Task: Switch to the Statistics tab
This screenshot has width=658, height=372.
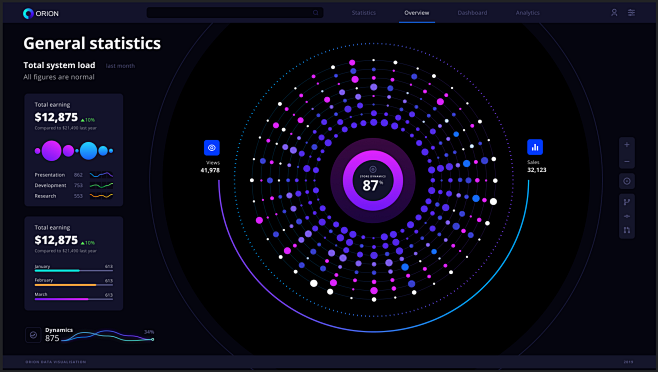Action: [x=364, y=13]
